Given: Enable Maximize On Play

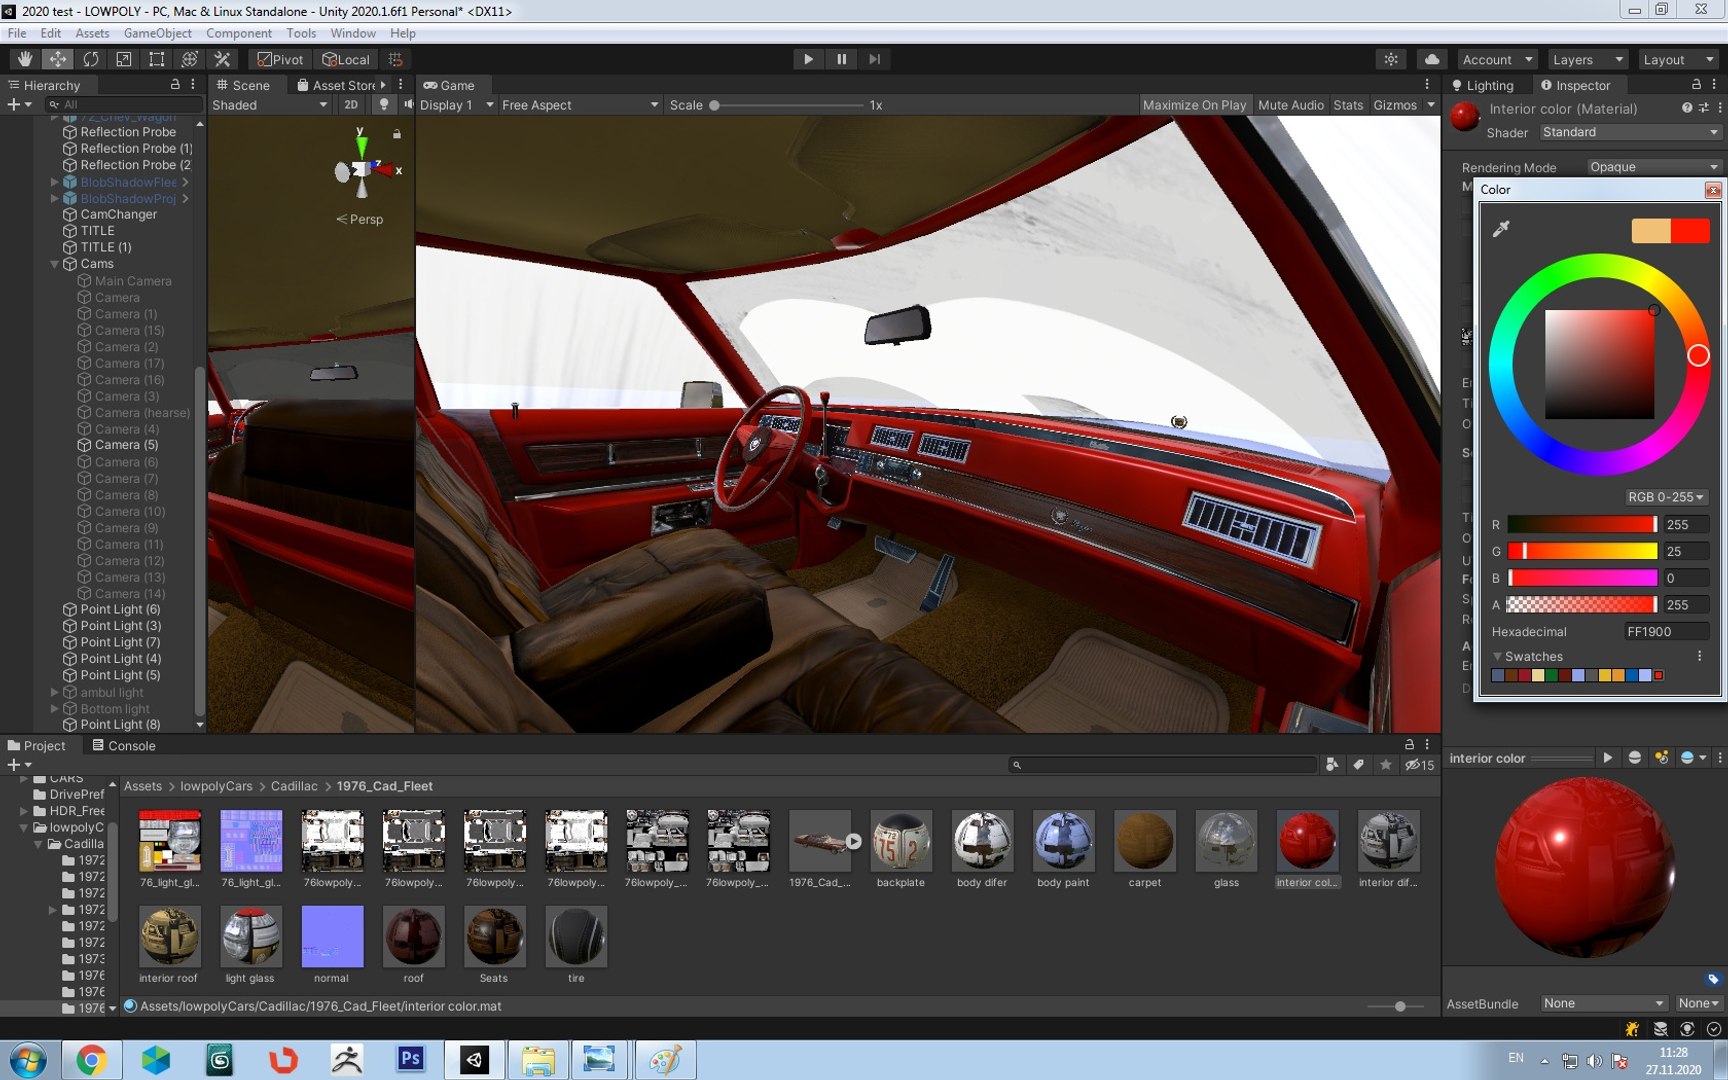Looking at the screenshot, I should coord(1194,105).
